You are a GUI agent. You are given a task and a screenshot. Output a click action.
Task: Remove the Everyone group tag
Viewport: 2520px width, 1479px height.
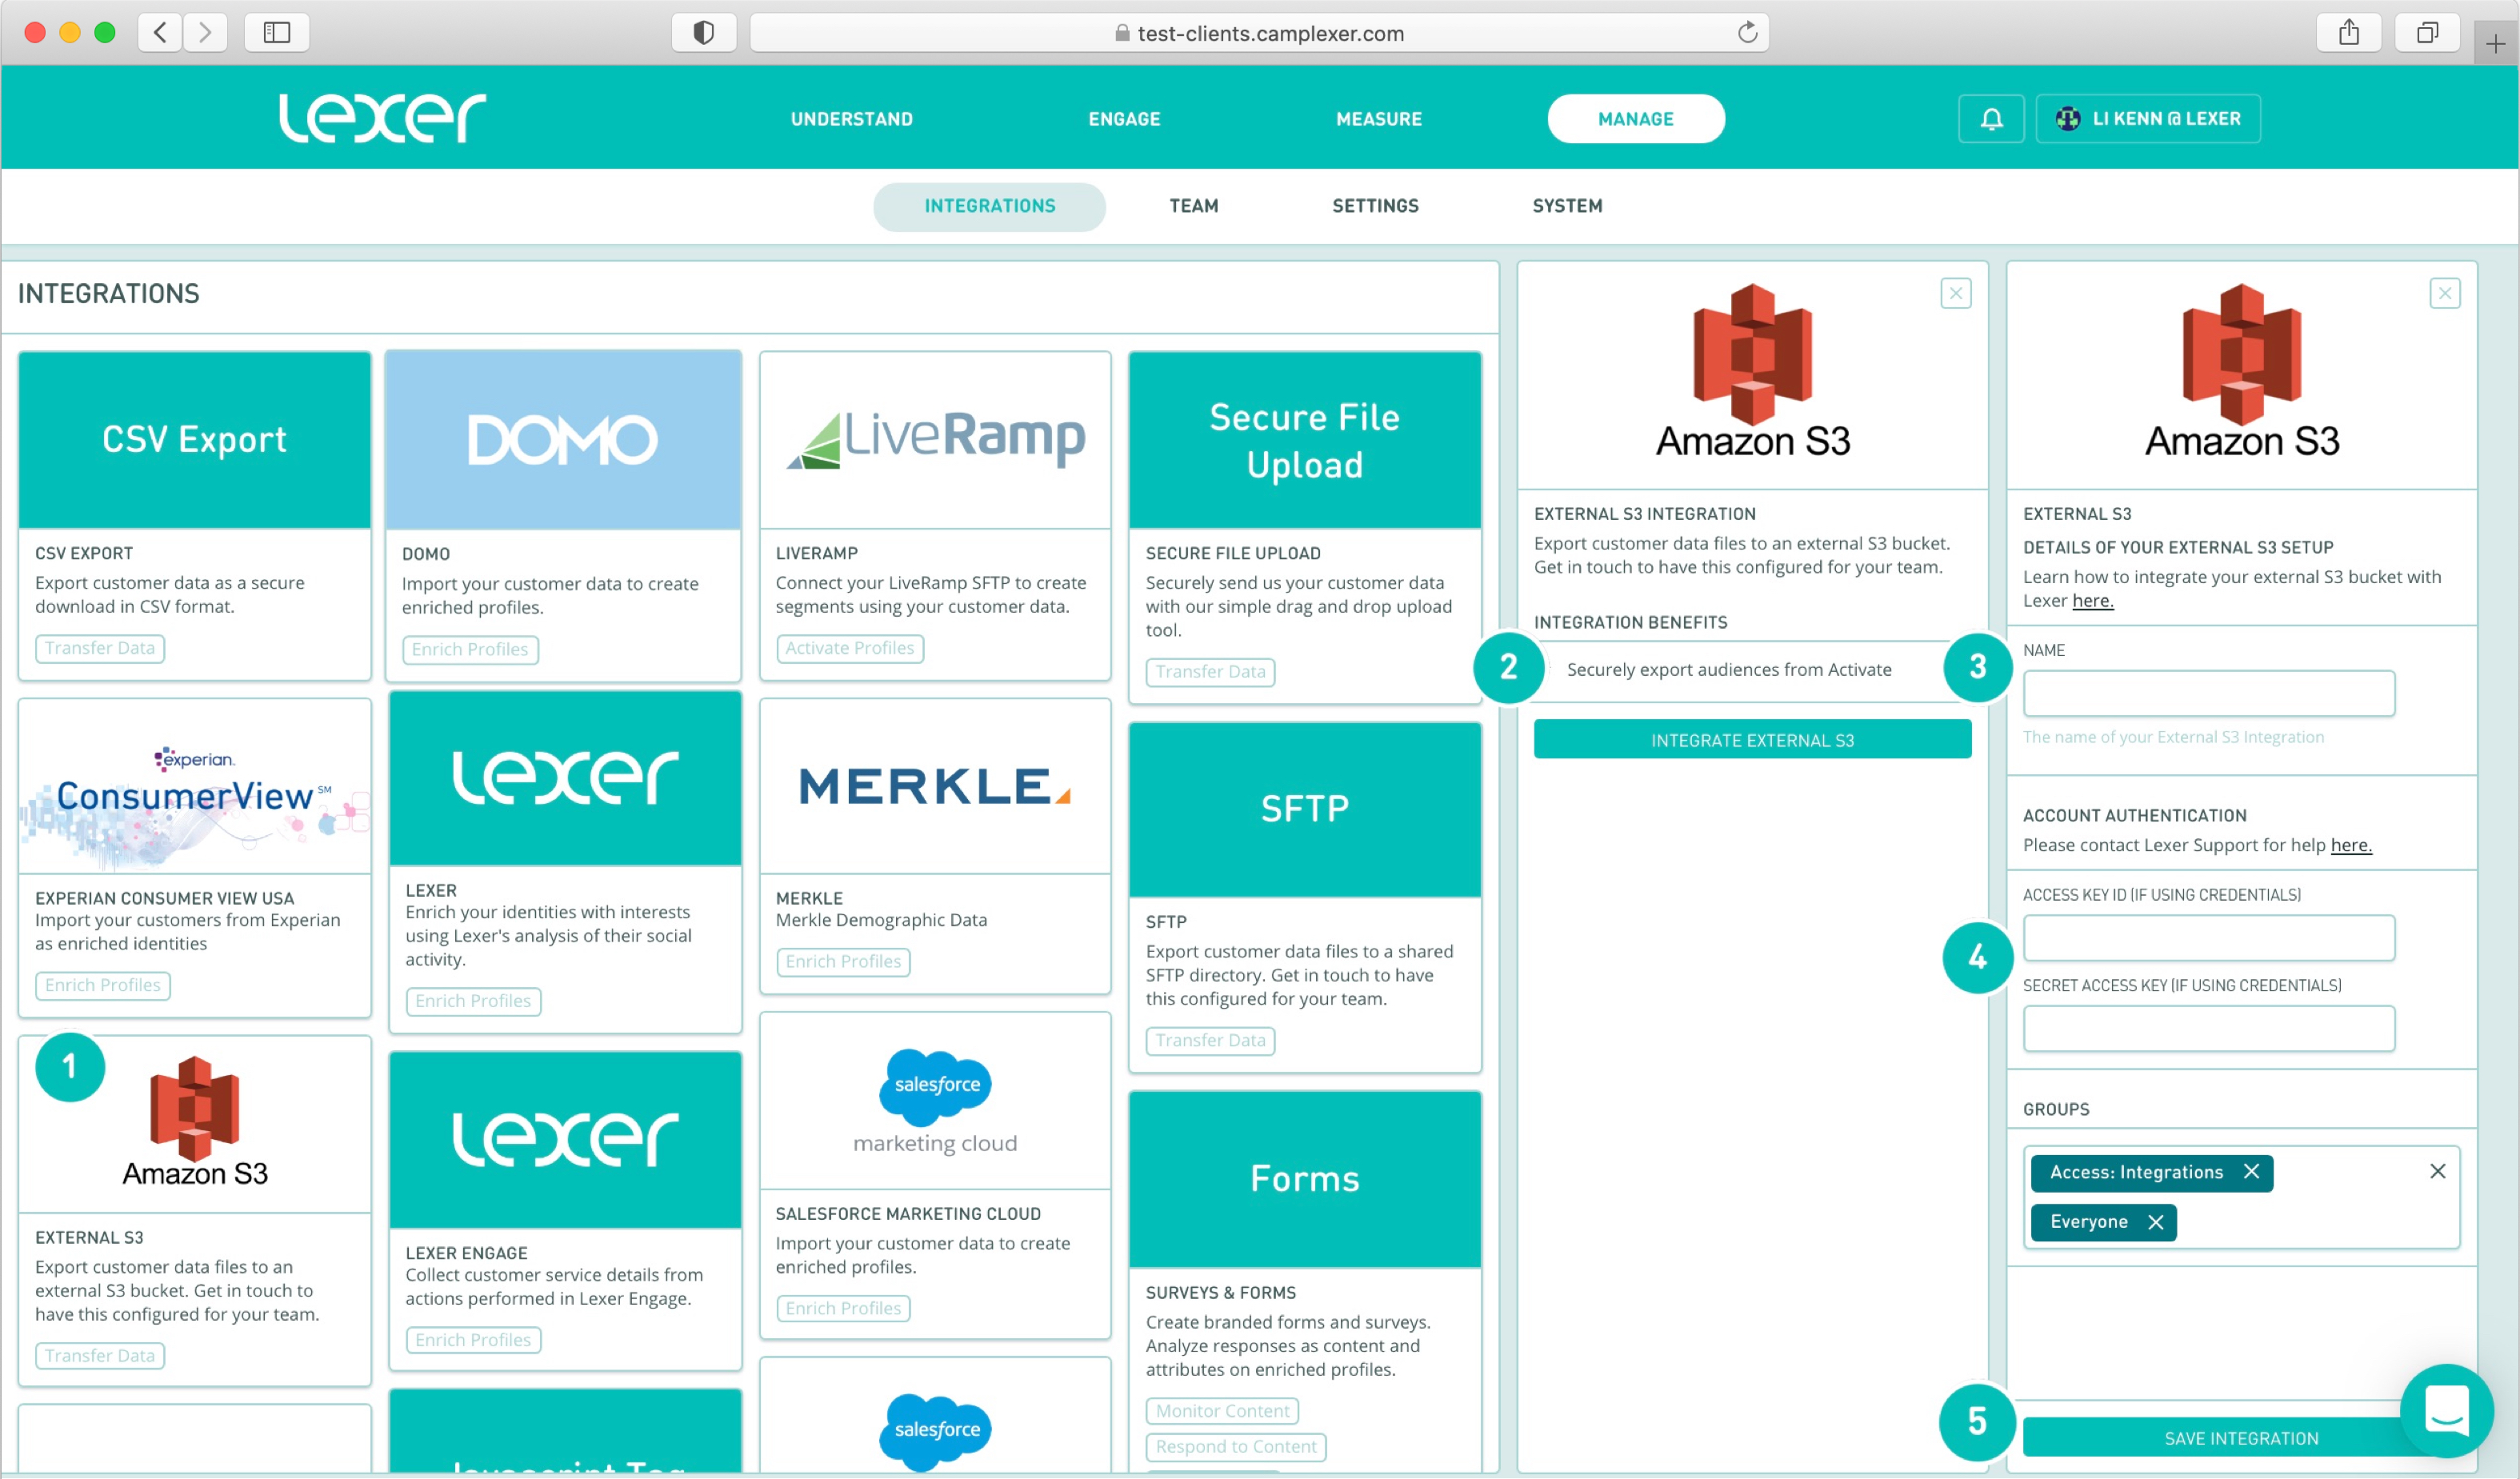click(x=2155, y=1222)
